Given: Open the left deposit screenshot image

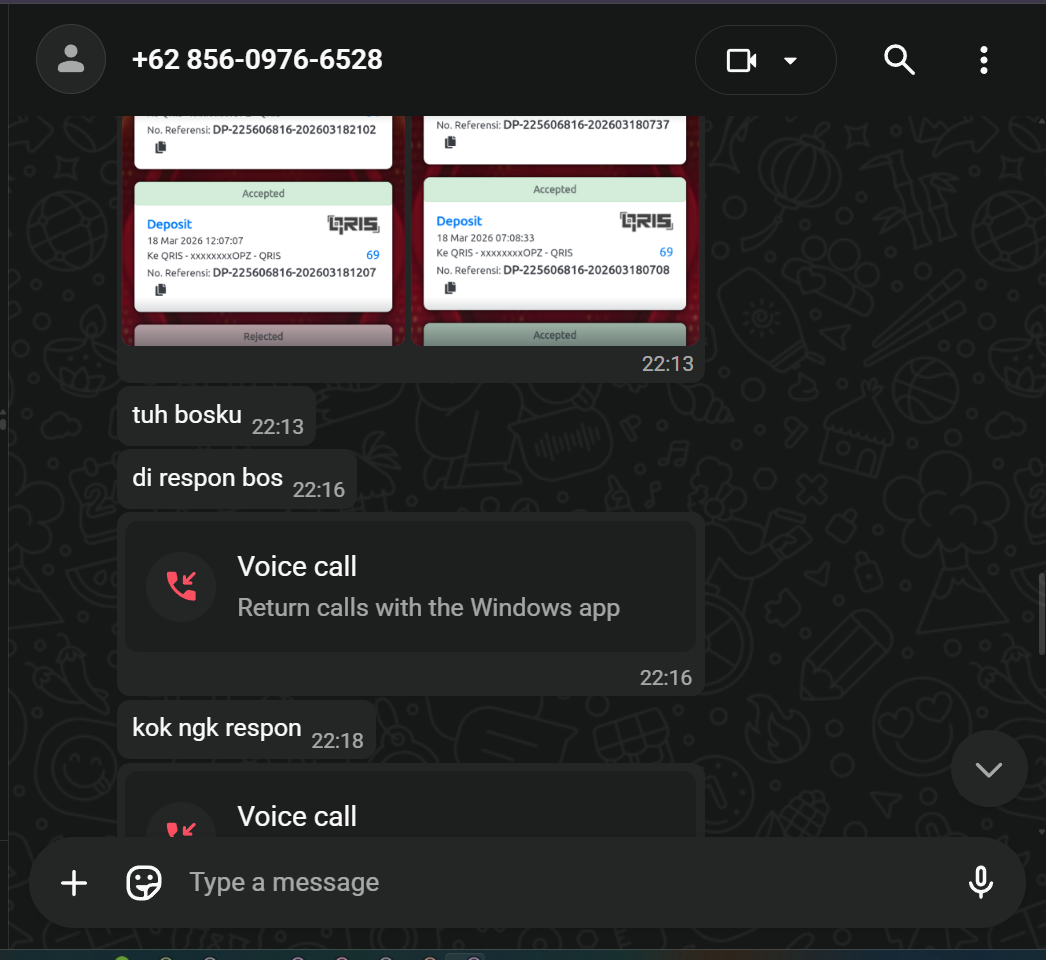Looking at the screenshot, I should tap(264, 231).
